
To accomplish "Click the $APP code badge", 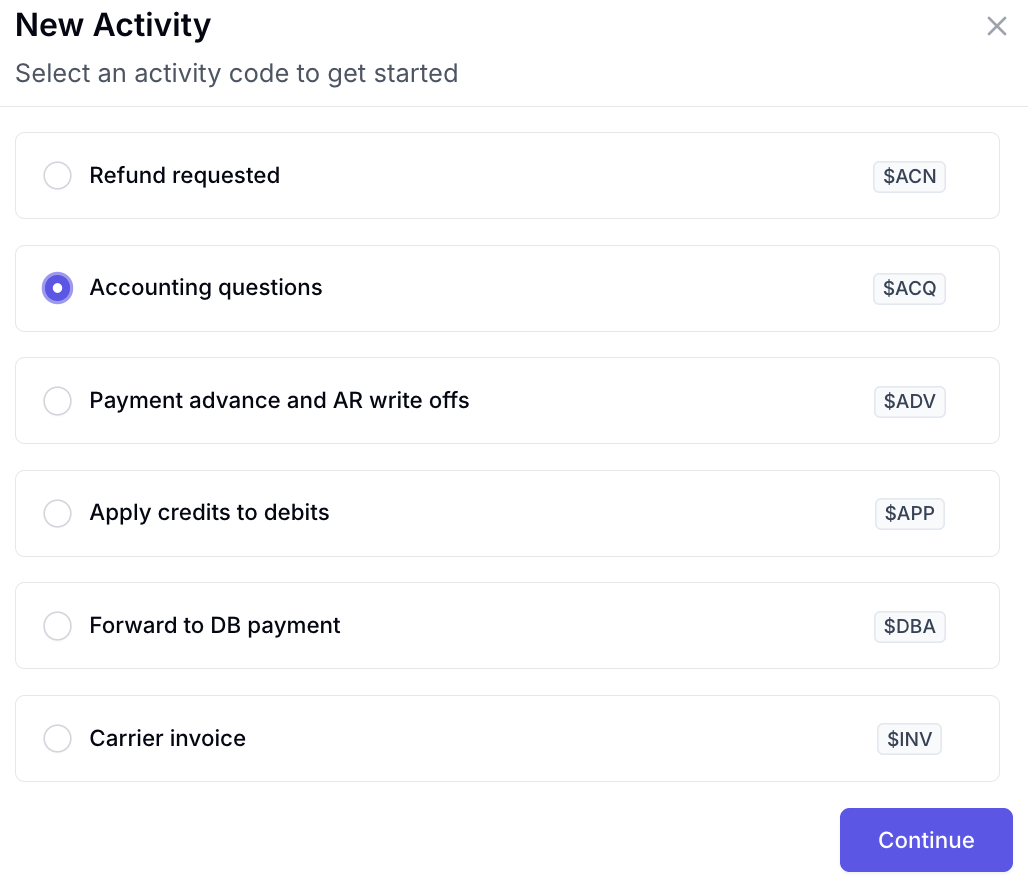I will [x=909, y=513].
